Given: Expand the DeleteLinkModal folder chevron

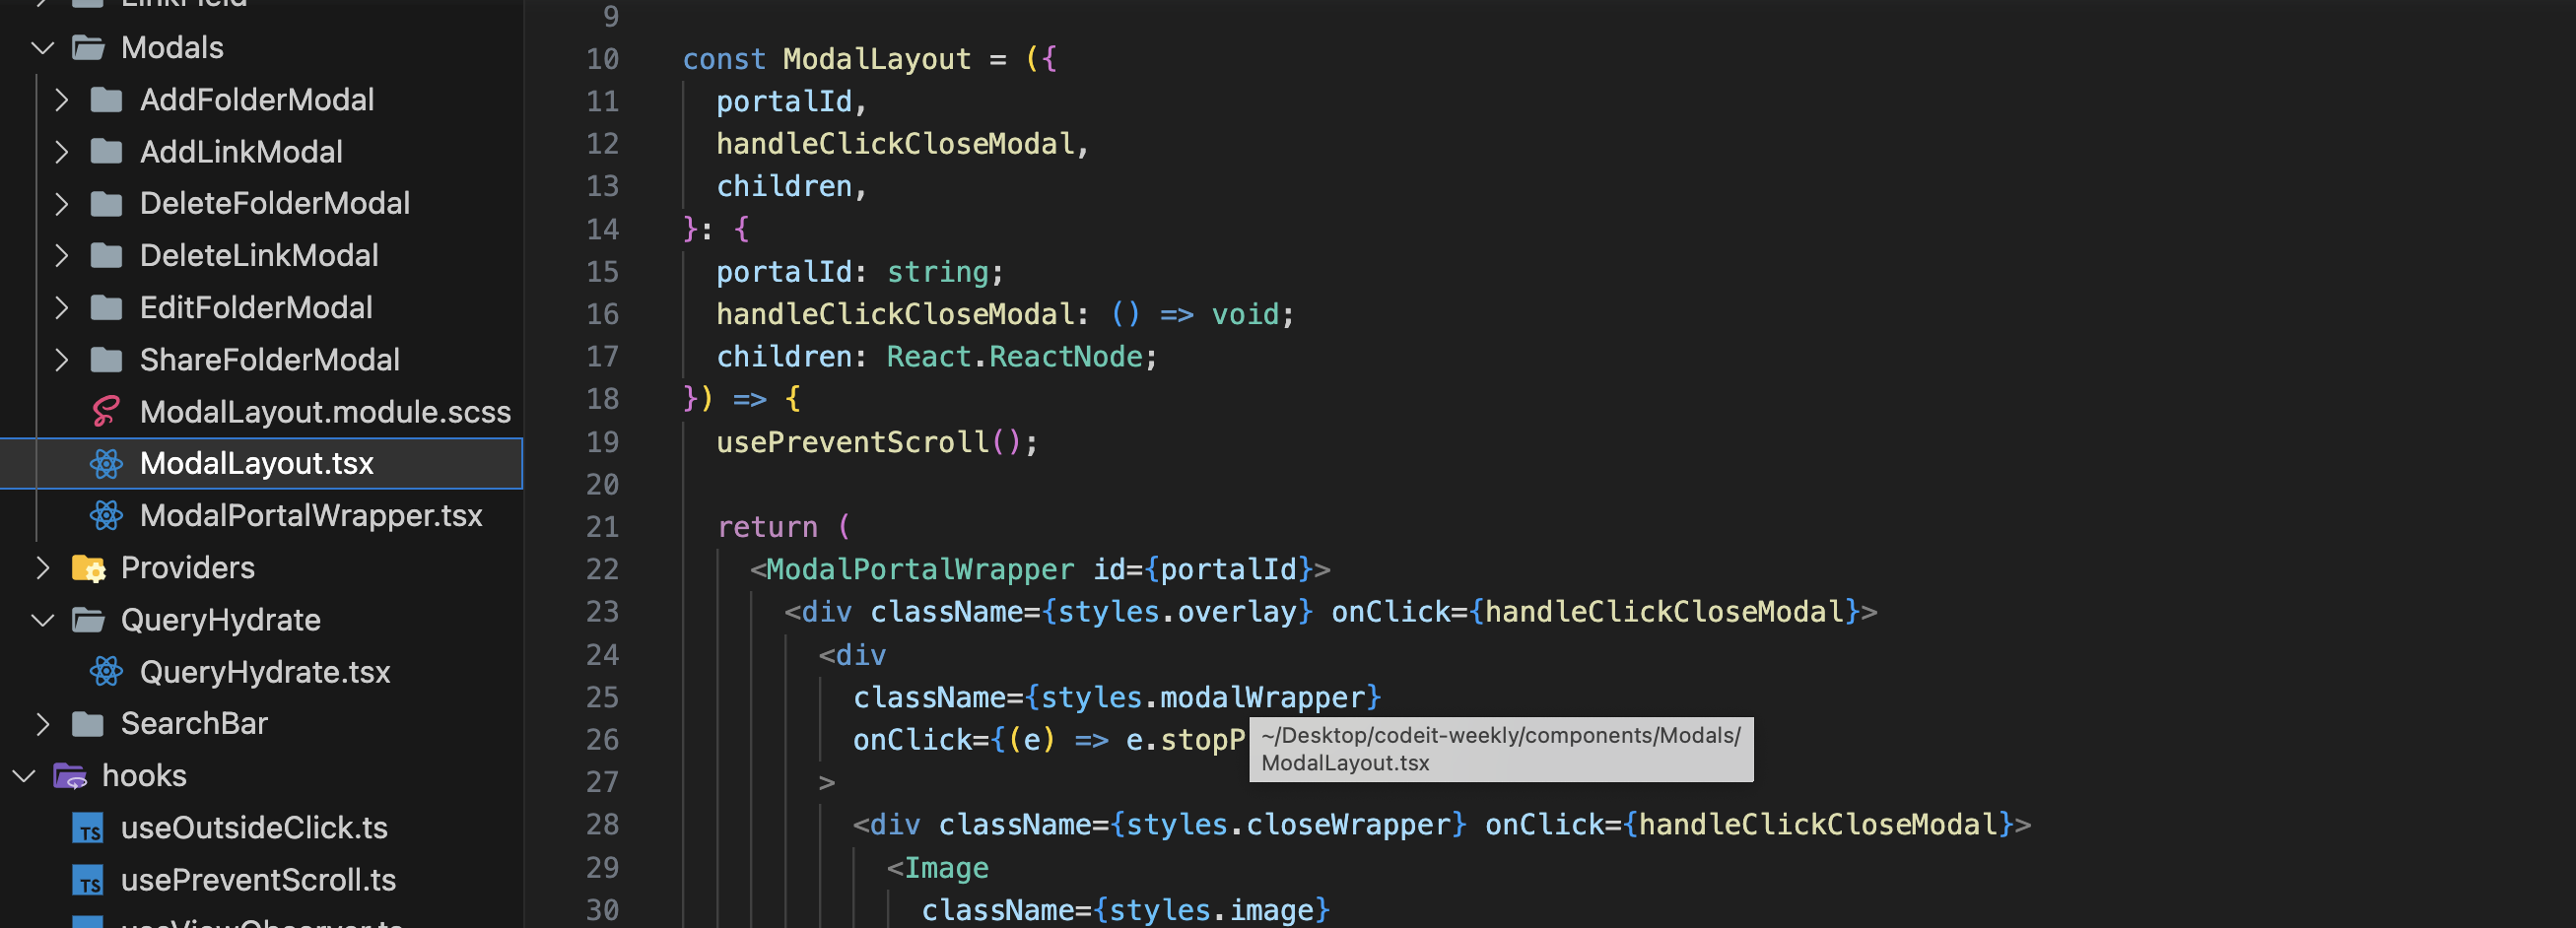Looking at the screenshot, I should tap(62, 256).
